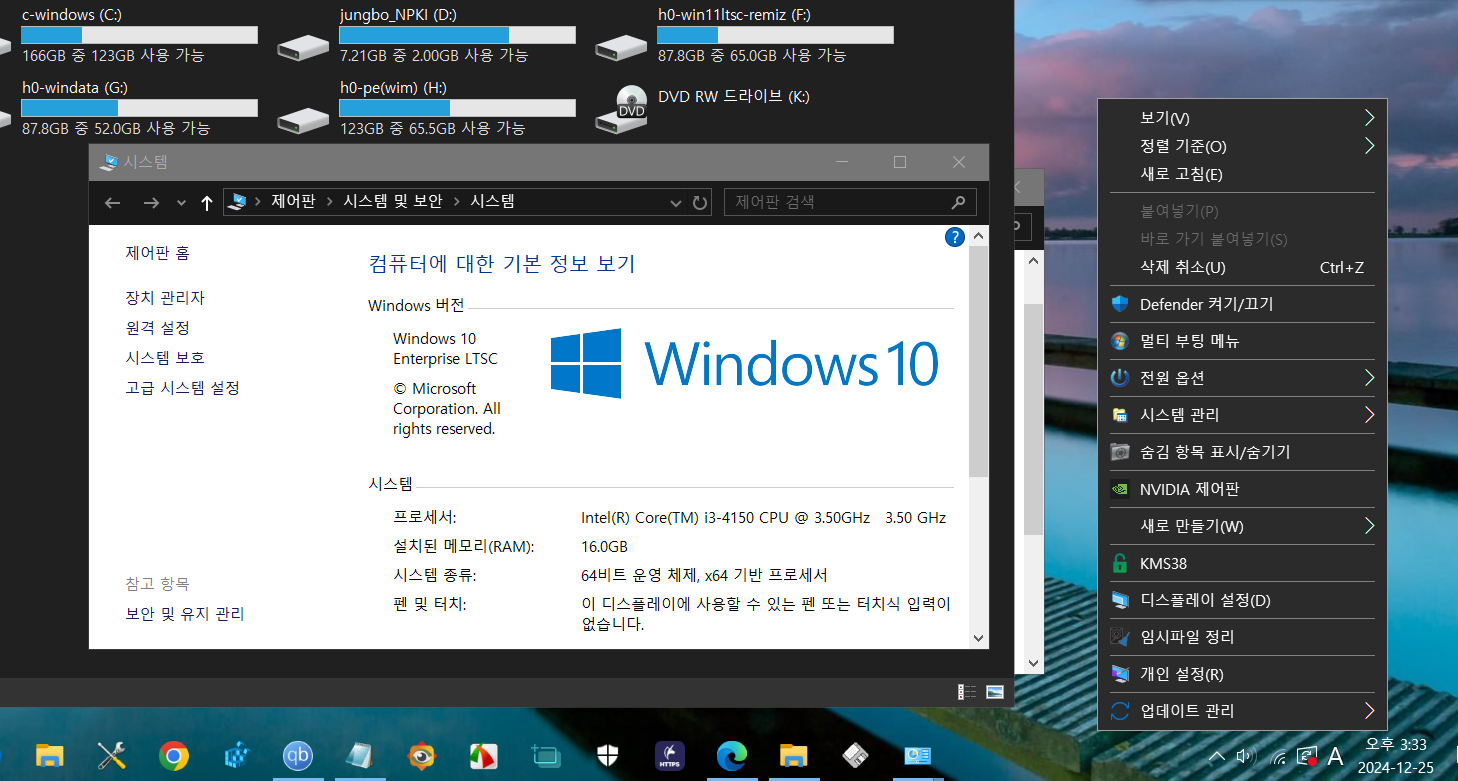Expand 업데이트 관리 submenu
1458x781 pixels.
1241,711
